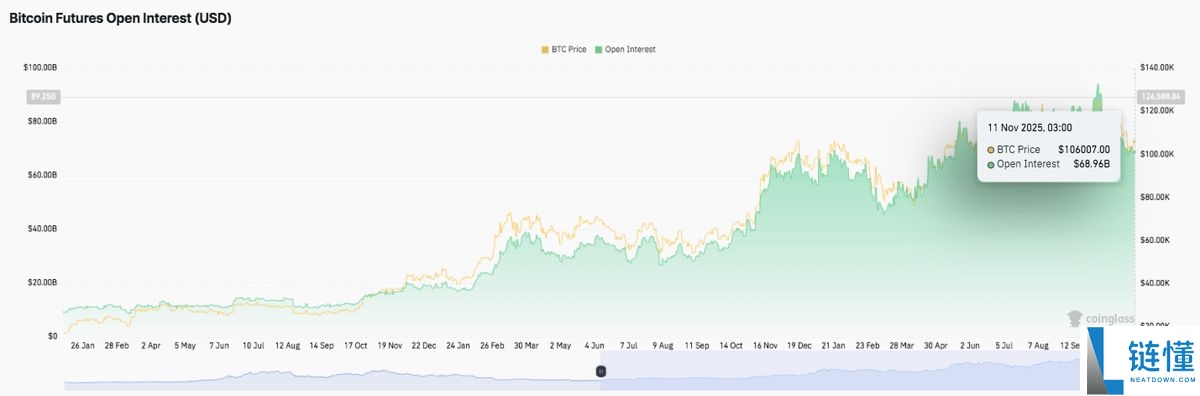Click the 16 Nov date label
This screenshot has width=1200, height=396.
766,345
